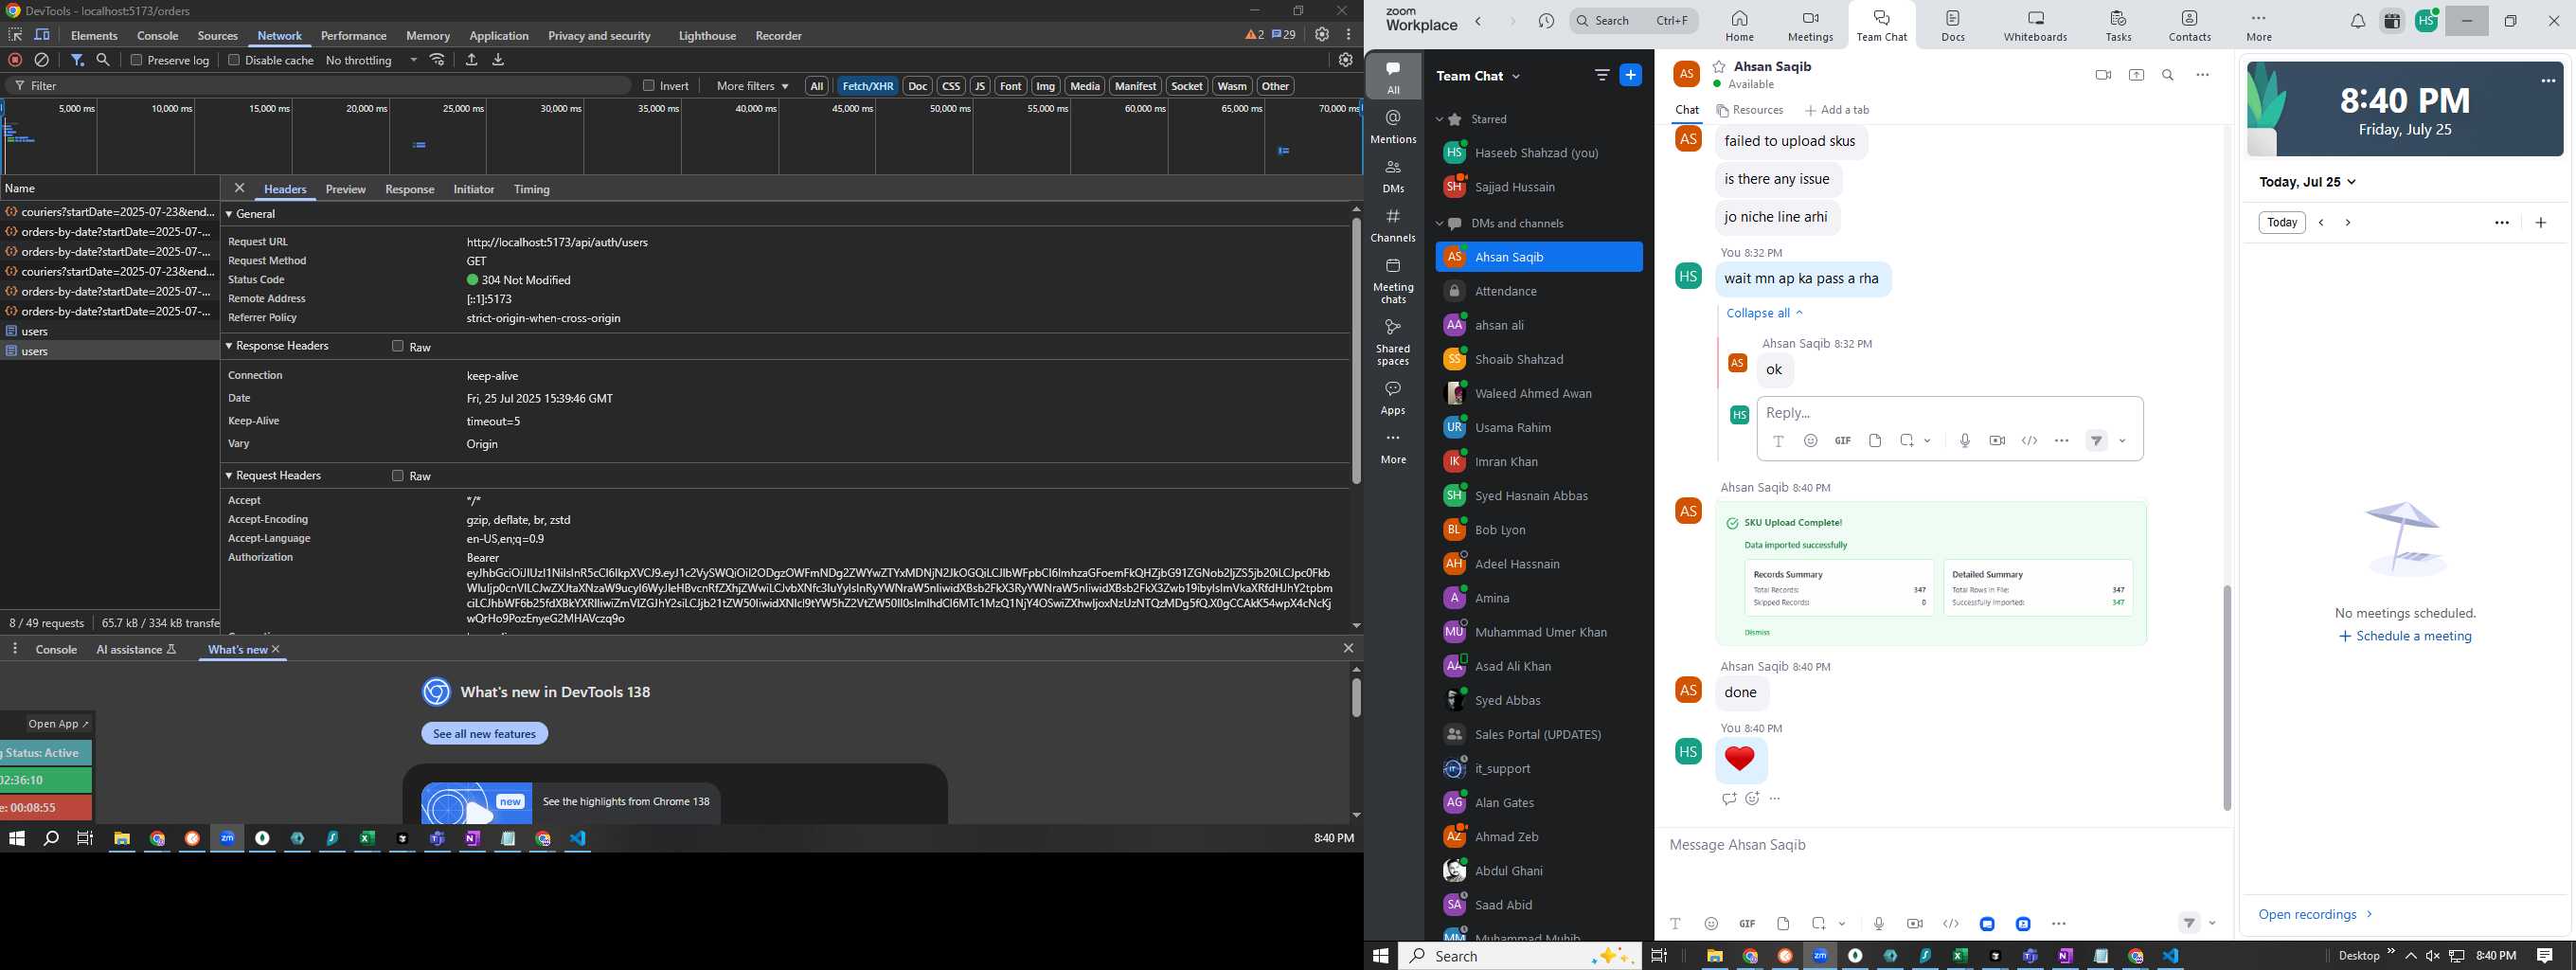Open the Console panel in DevTools
This screenshot has height=970, width=2576.
pyautogui.click(x=158, y=35)
